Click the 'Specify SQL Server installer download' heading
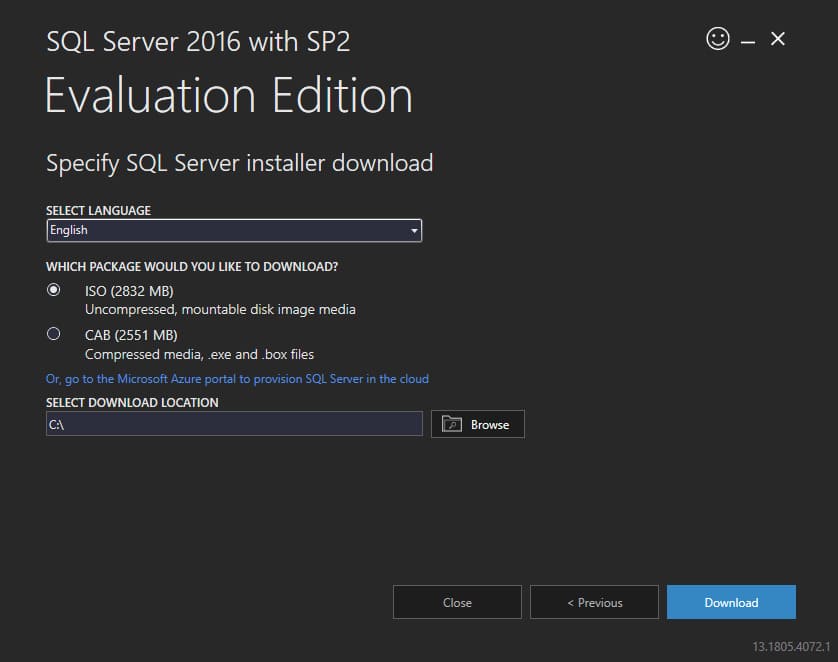The height and width of the screenshot is (662, 838). pos(239,163)
